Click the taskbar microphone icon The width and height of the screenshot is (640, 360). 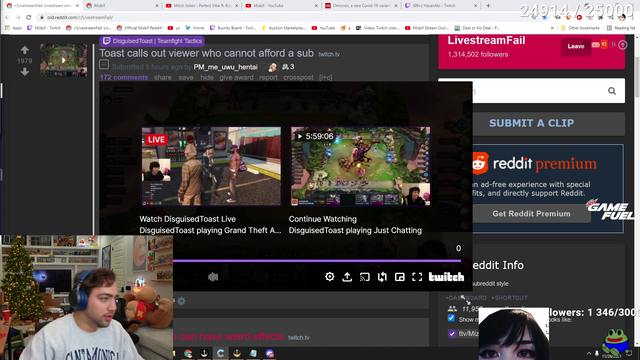(597, 353)
